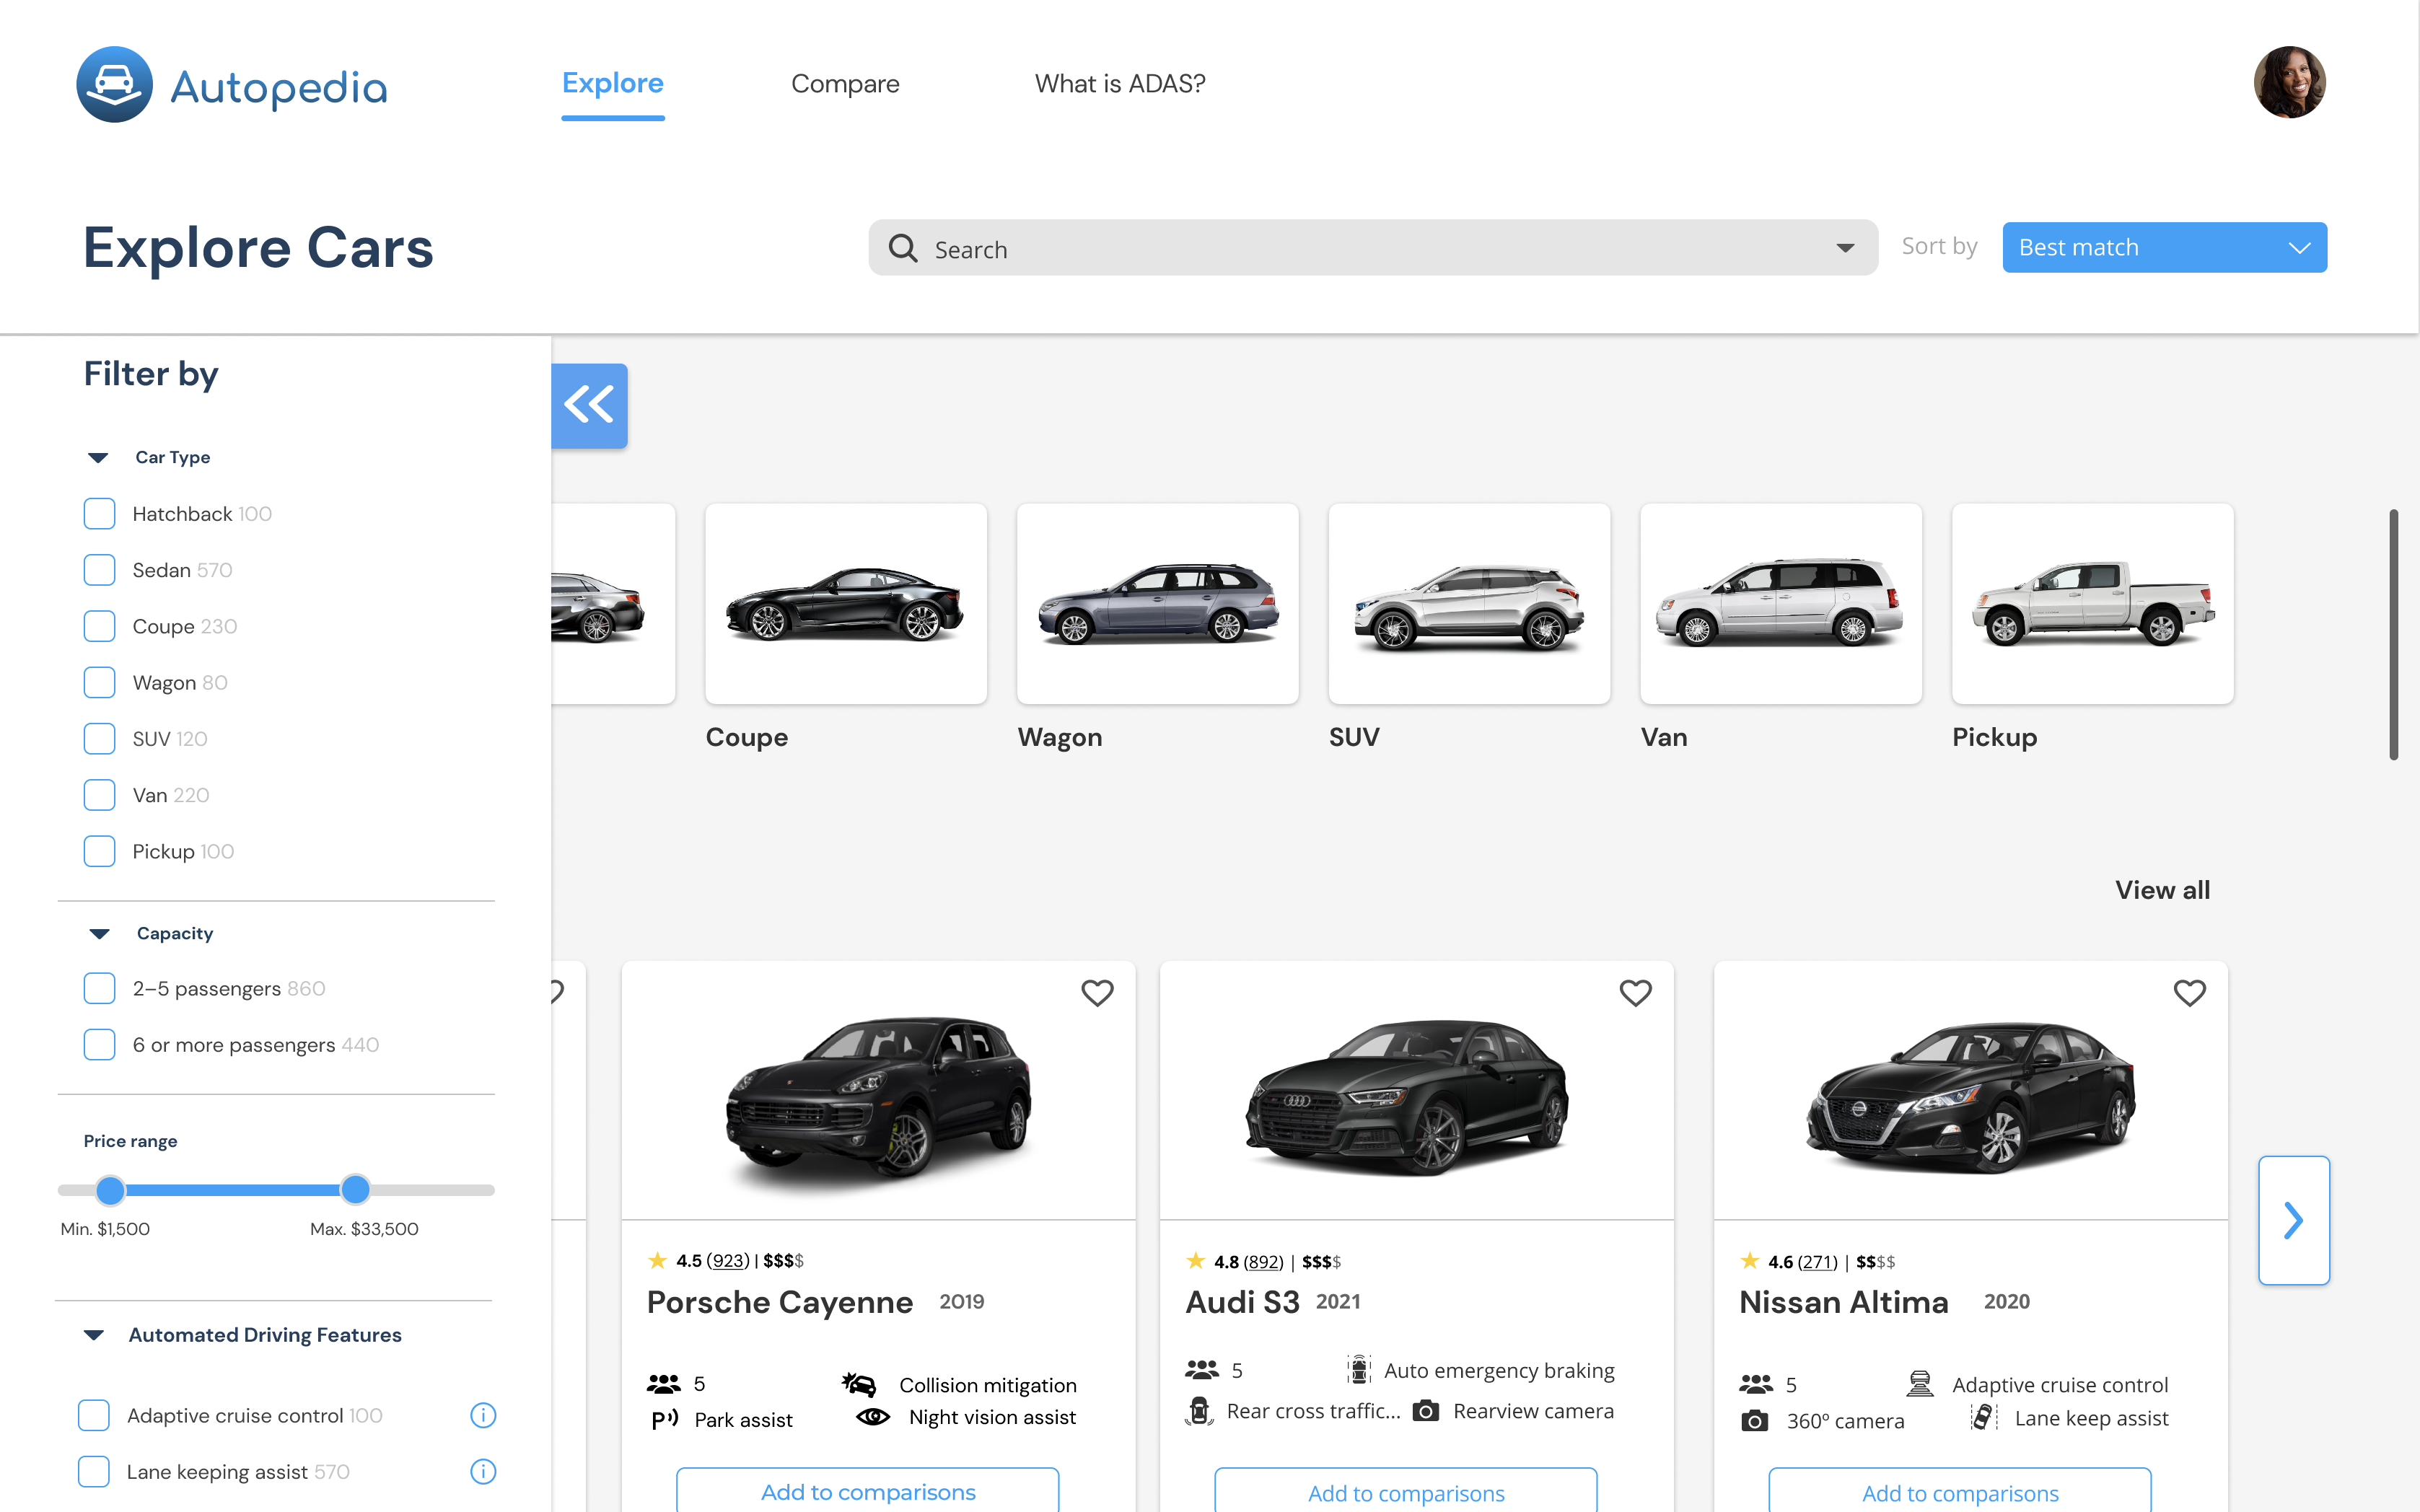
Task: Click Adaptive cruise control icon on Nissan card
Action: click(1920, 1384)
